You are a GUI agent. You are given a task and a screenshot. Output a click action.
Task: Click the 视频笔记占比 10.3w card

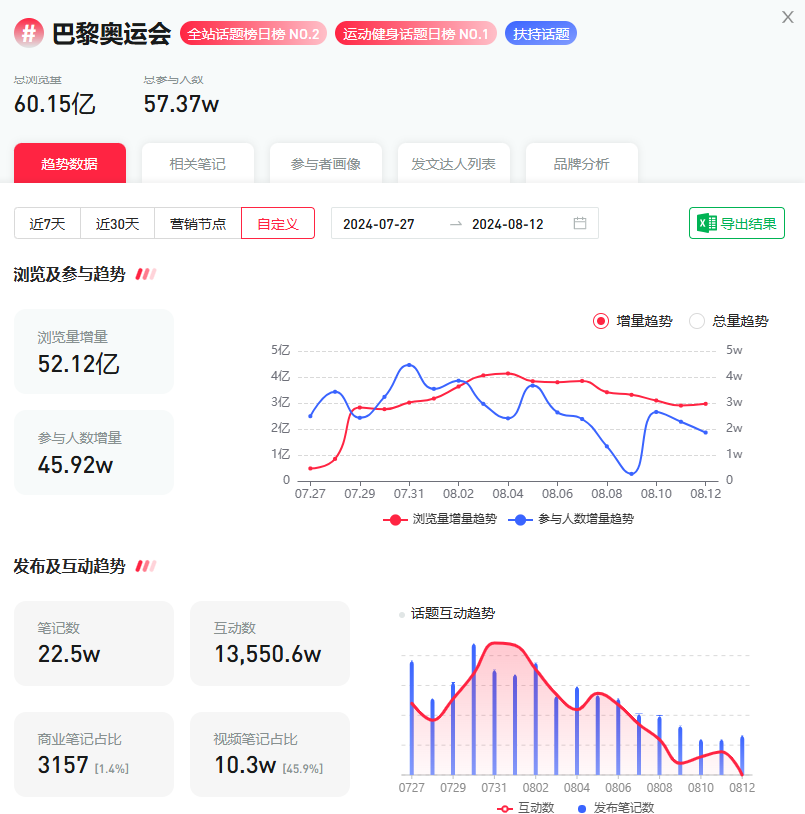tap(270, 754)
